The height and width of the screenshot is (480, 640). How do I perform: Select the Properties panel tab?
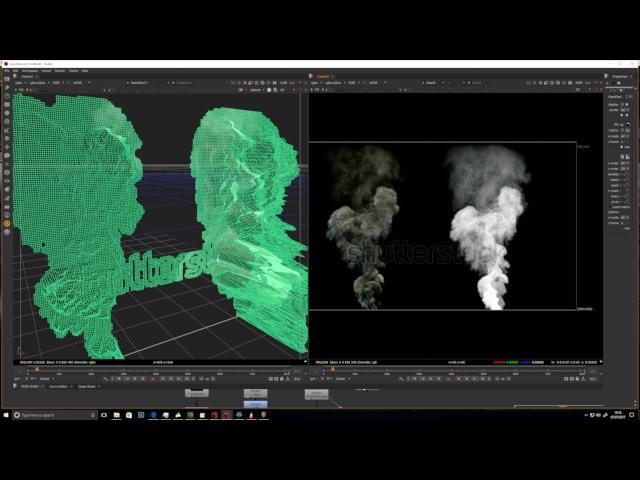point(619,76)
